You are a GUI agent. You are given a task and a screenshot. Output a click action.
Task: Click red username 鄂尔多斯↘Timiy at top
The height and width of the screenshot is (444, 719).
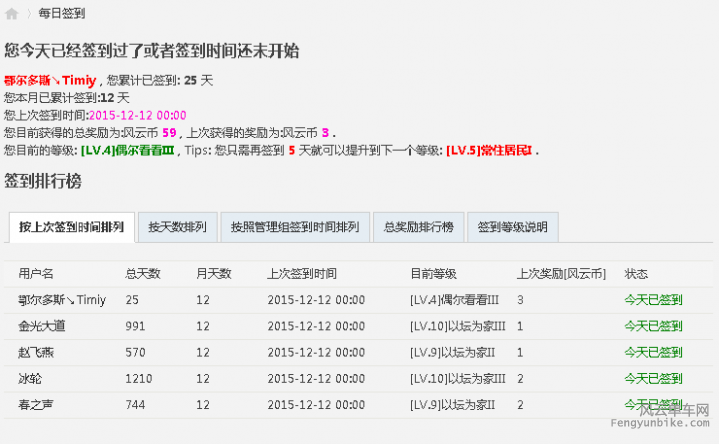pyautogui.click(x=50, y=80)
